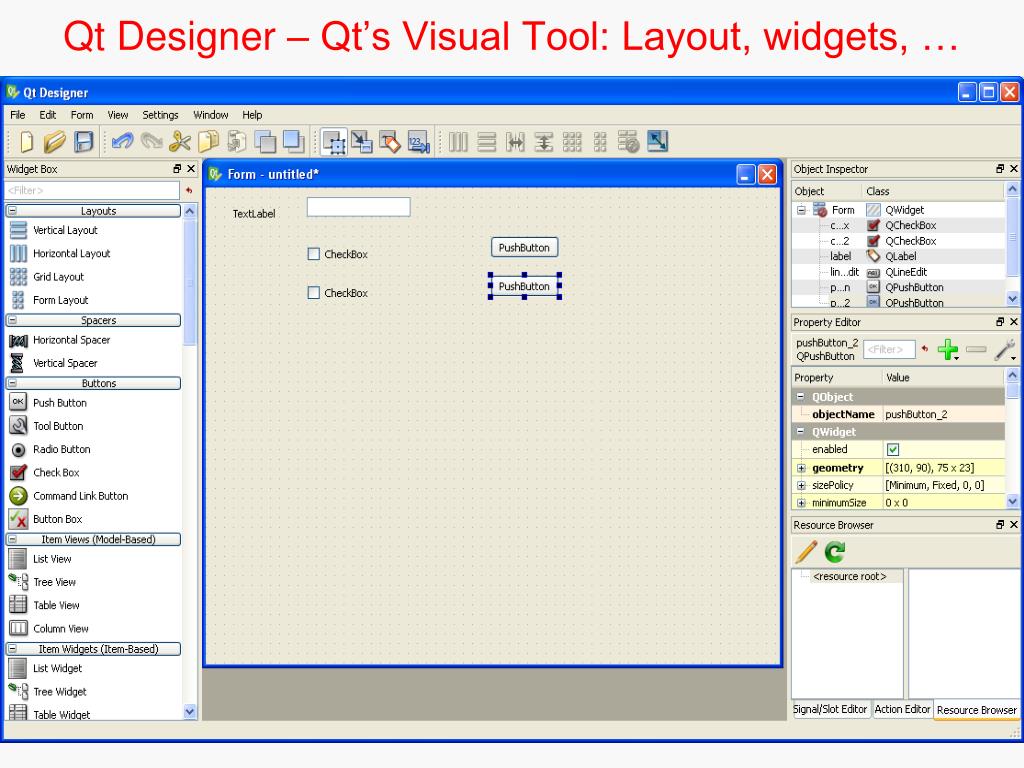Activate the Edit Widgets mode toolbar icon
The height and width of the screenshot is (768, 1024).
click(x=334, y=142)
